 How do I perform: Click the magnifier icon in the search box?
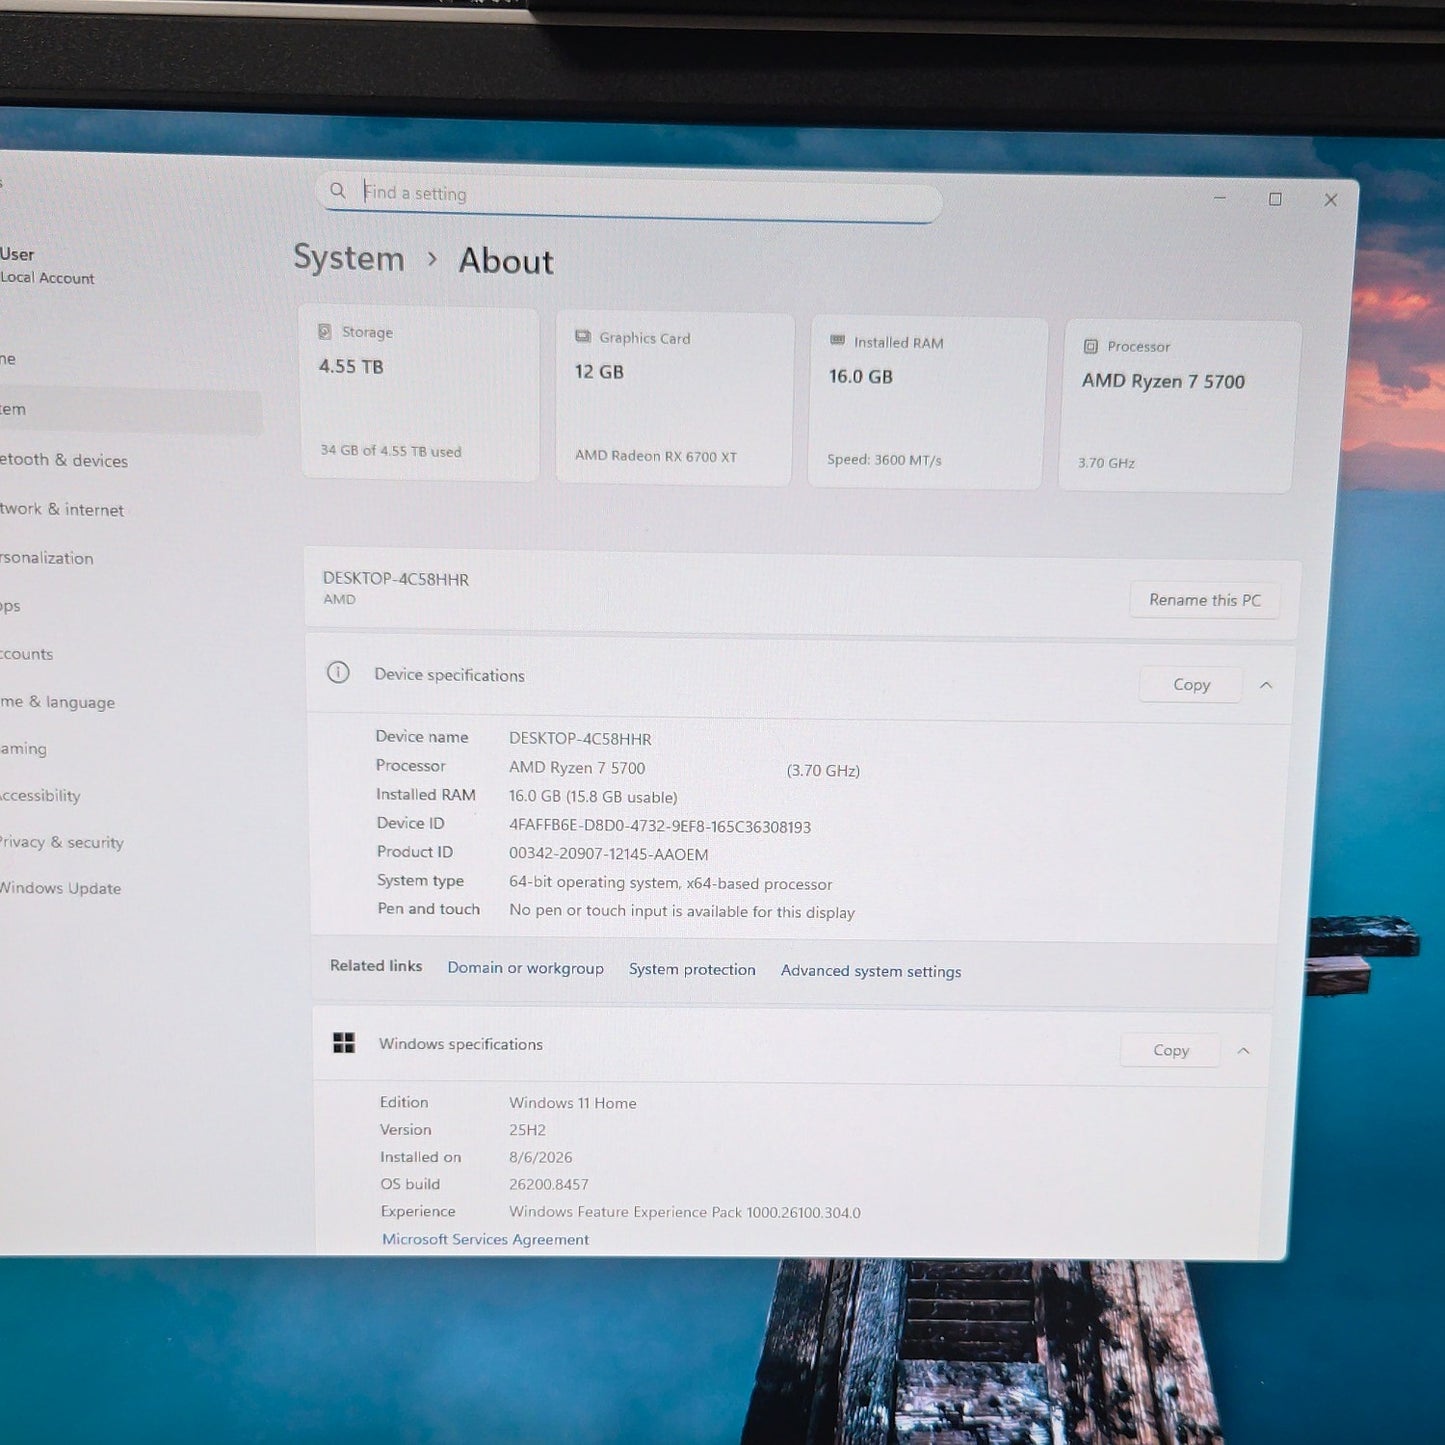(338, 190)
